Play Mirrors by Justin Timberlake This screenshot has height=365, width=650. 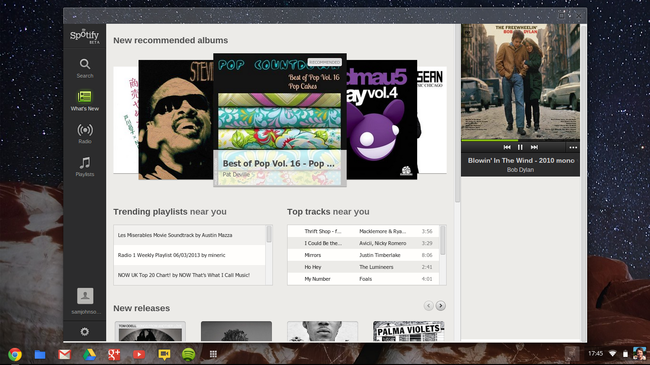click(x=363, y=255)
